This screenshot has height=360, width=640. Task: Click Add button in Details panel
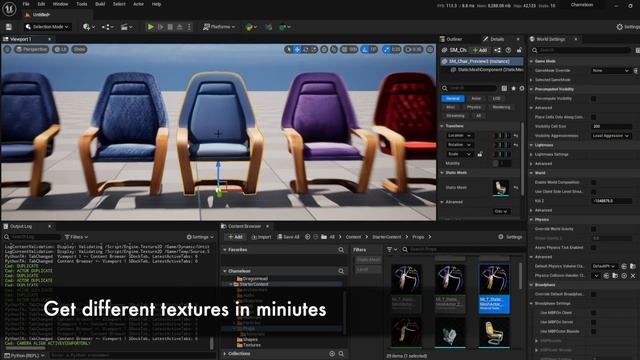[480, 50]
